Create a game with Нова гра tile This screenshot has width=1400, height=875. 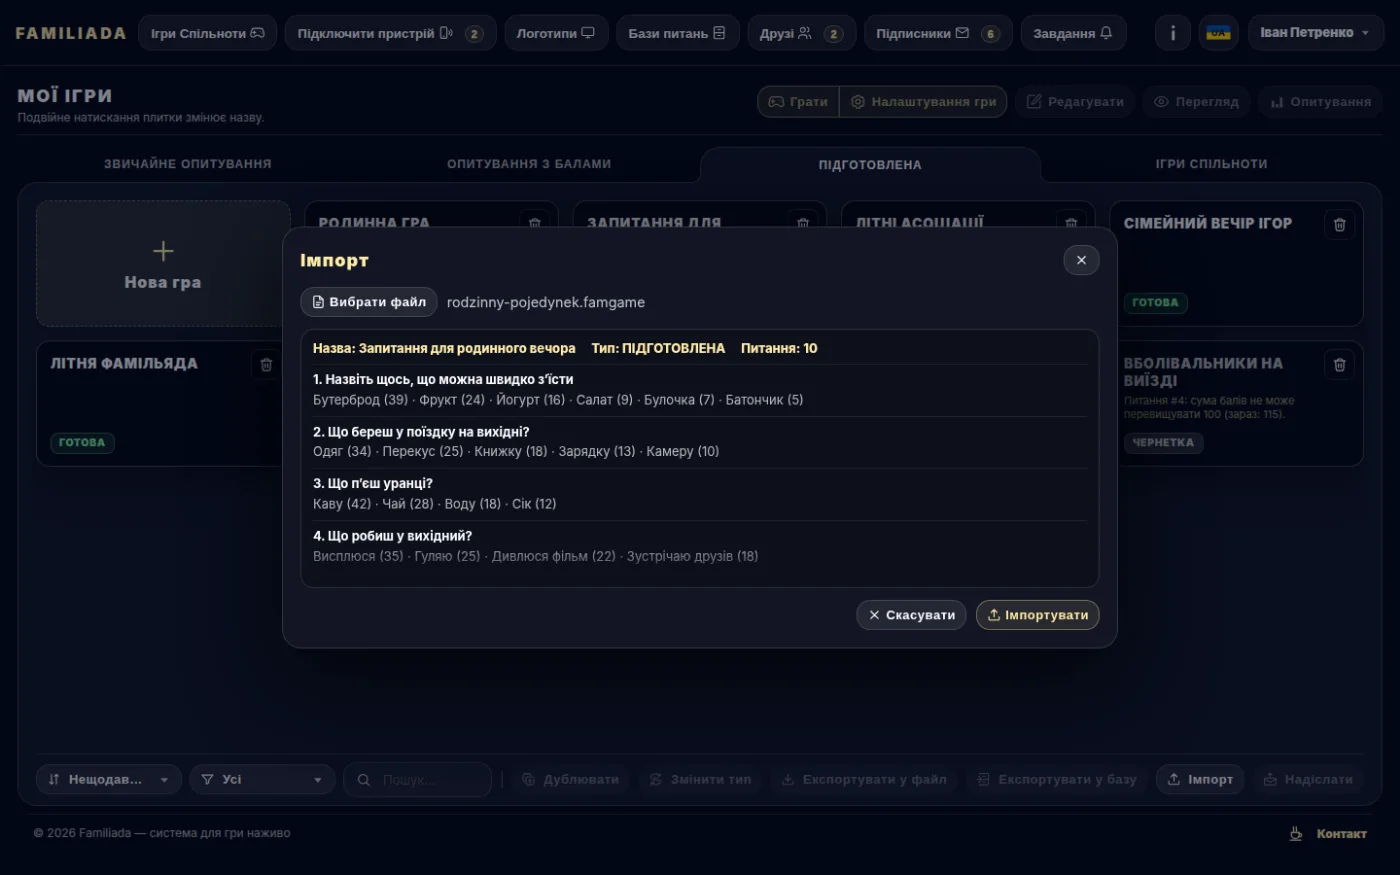coord(163,263)
